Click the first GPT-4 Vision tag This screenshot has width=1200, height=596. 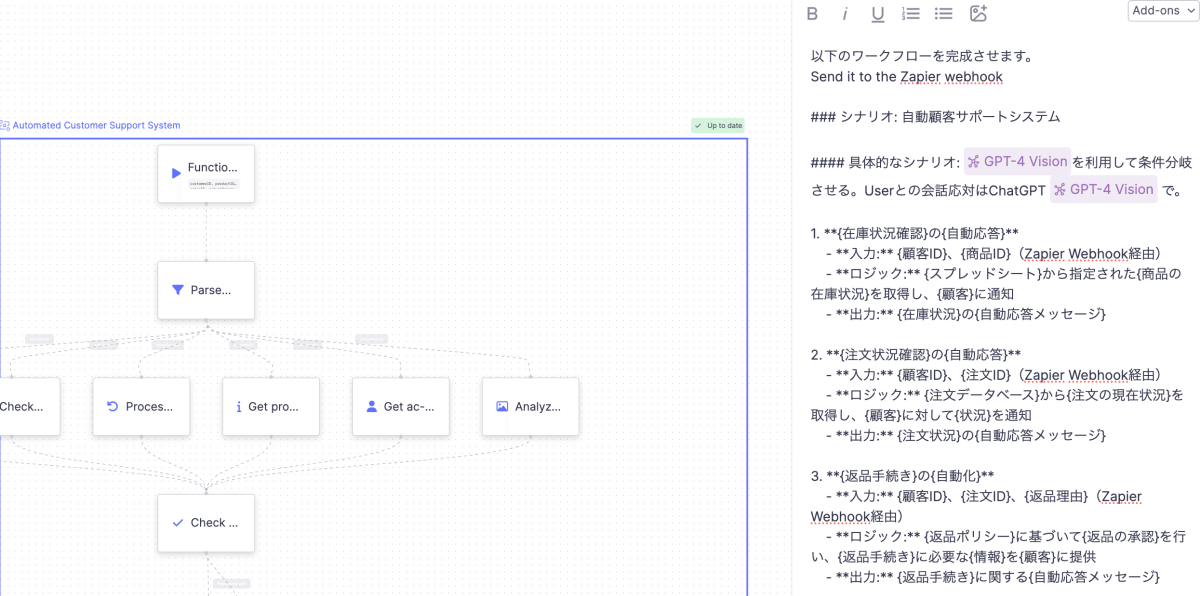pyautogui.click(x=1017, y=162)
